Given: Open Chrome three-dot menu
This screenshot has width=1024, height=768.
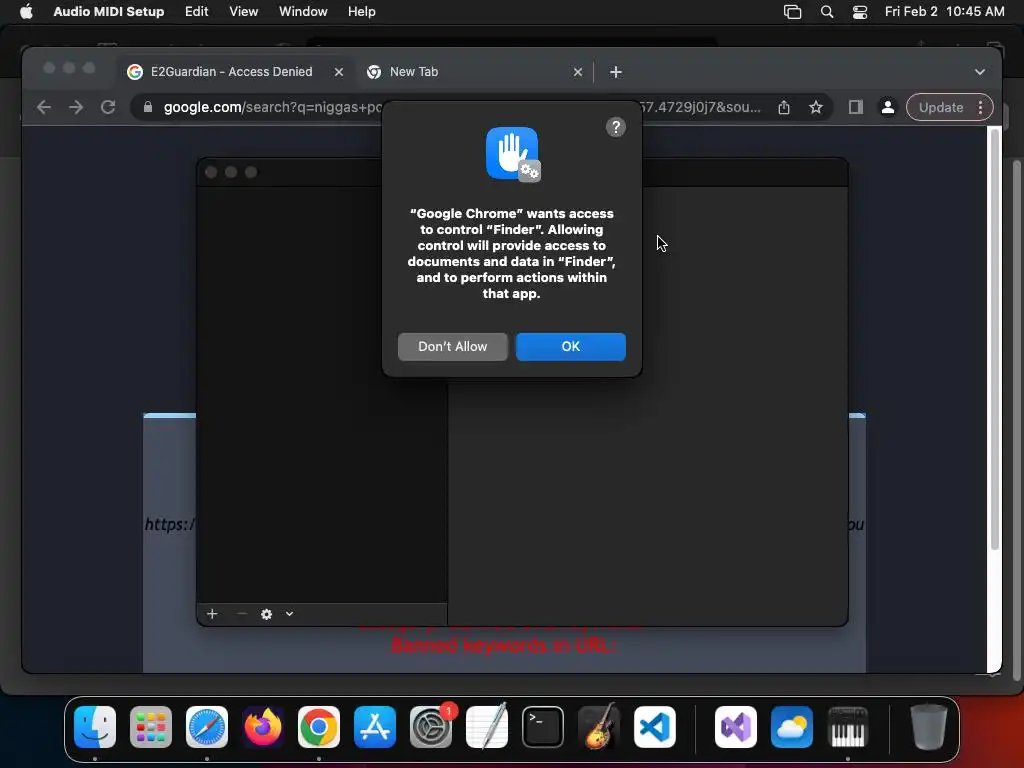Looking at the screenshot, I should 980,107.
